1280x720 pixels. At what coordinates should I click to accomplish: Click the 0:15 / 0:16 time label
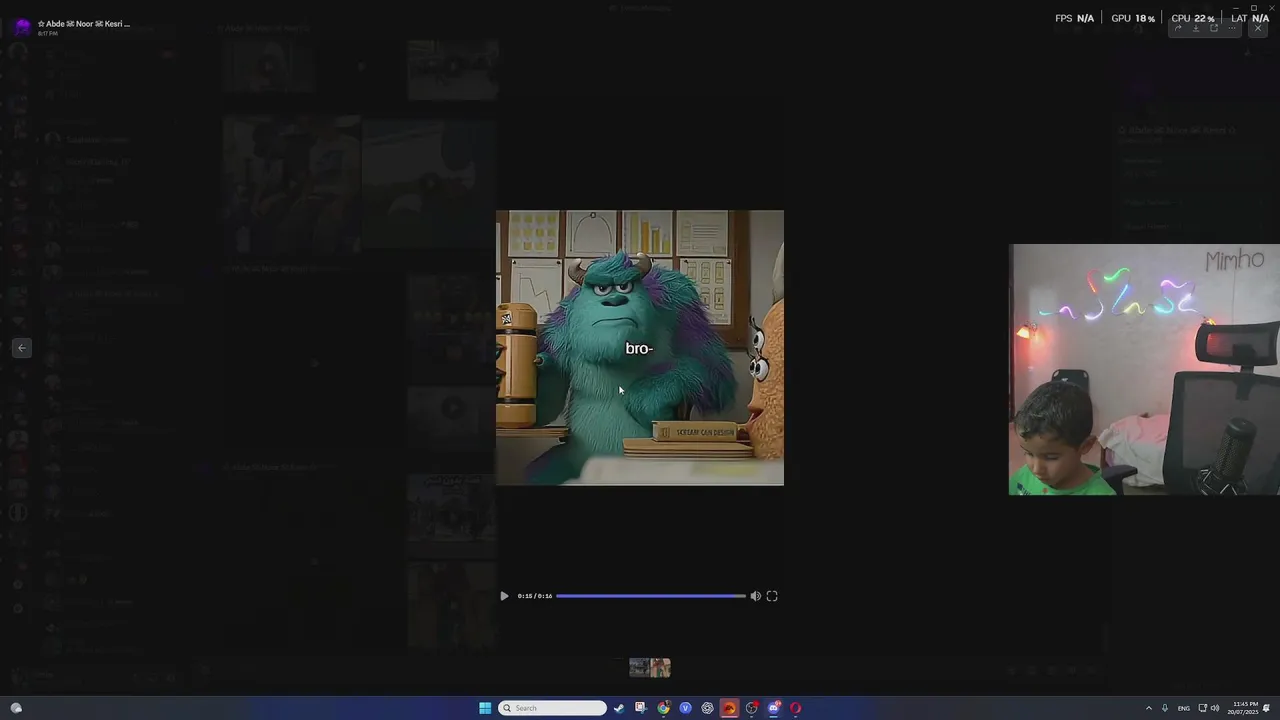click(x=534, y=596)
